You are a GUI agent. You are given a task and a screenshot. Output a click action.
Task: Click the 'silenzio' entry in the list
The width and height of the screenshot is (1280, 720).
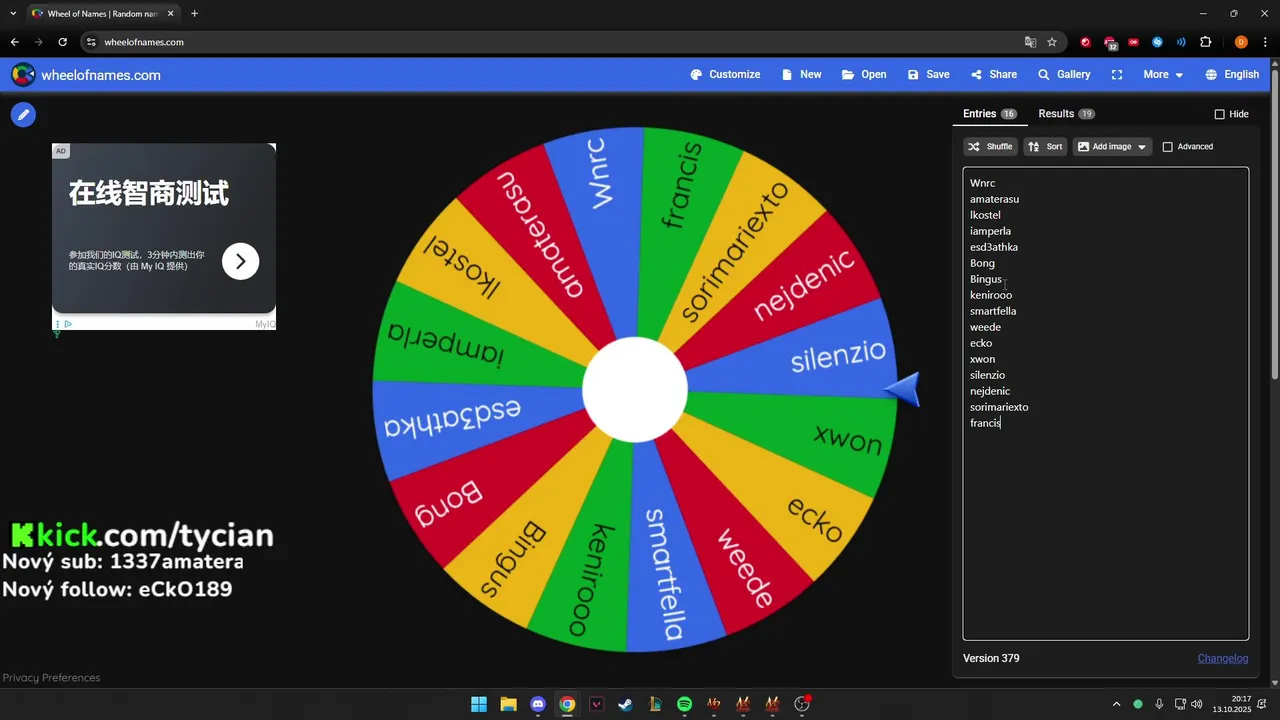click(987, 375)
